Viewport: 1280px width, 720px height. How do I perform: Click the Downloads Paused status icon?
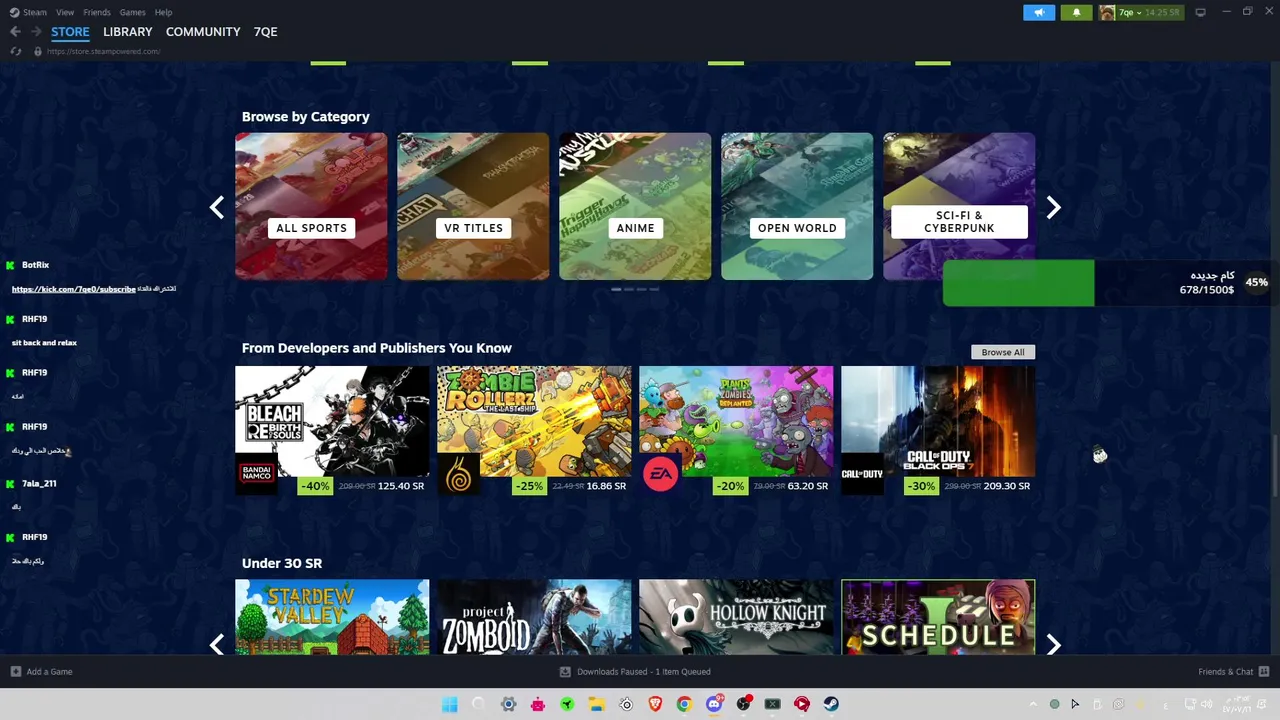tap(565, 672)
